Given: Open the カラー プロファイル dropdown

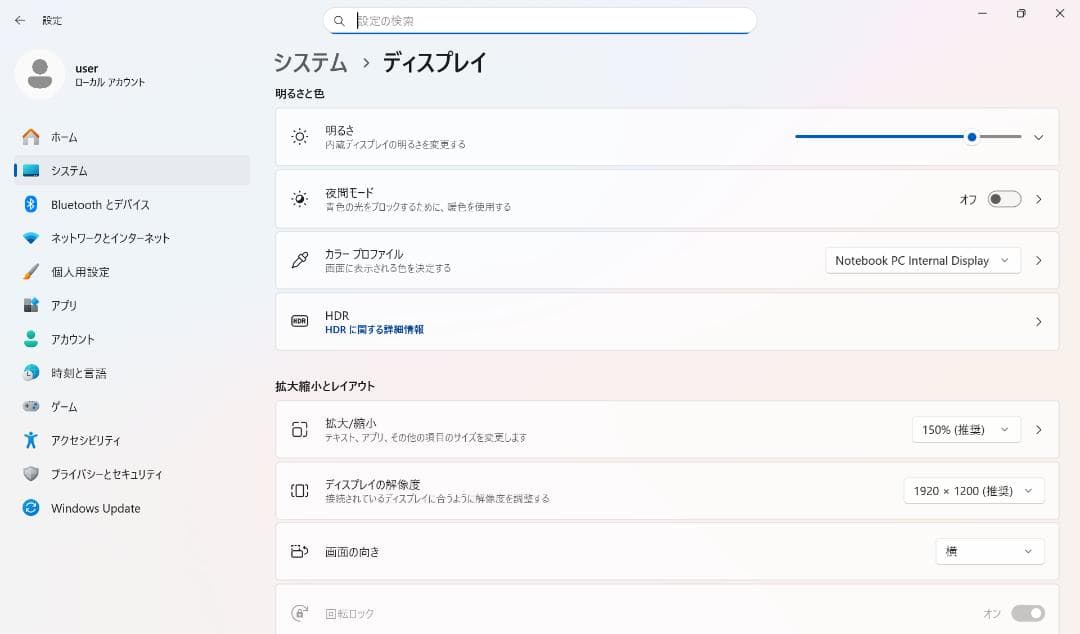Looking at the screenshot, I should (x=921, y=260).
